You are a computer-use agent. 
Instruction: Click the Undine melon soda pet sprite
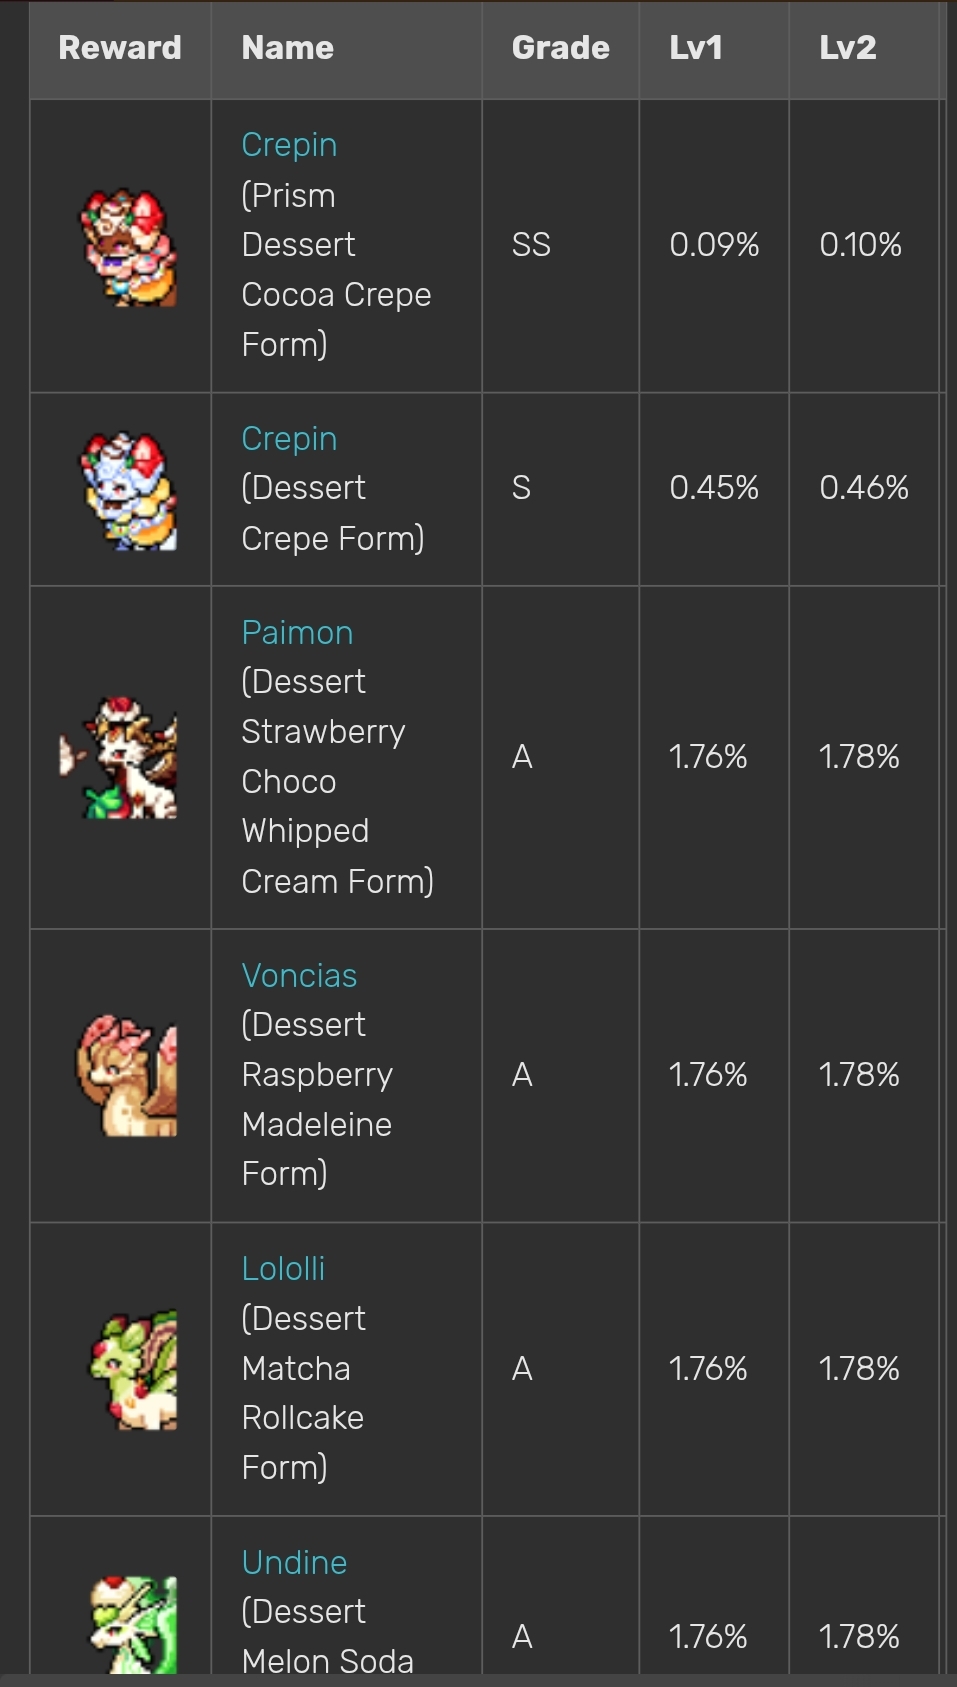(x=134, y=1624)
